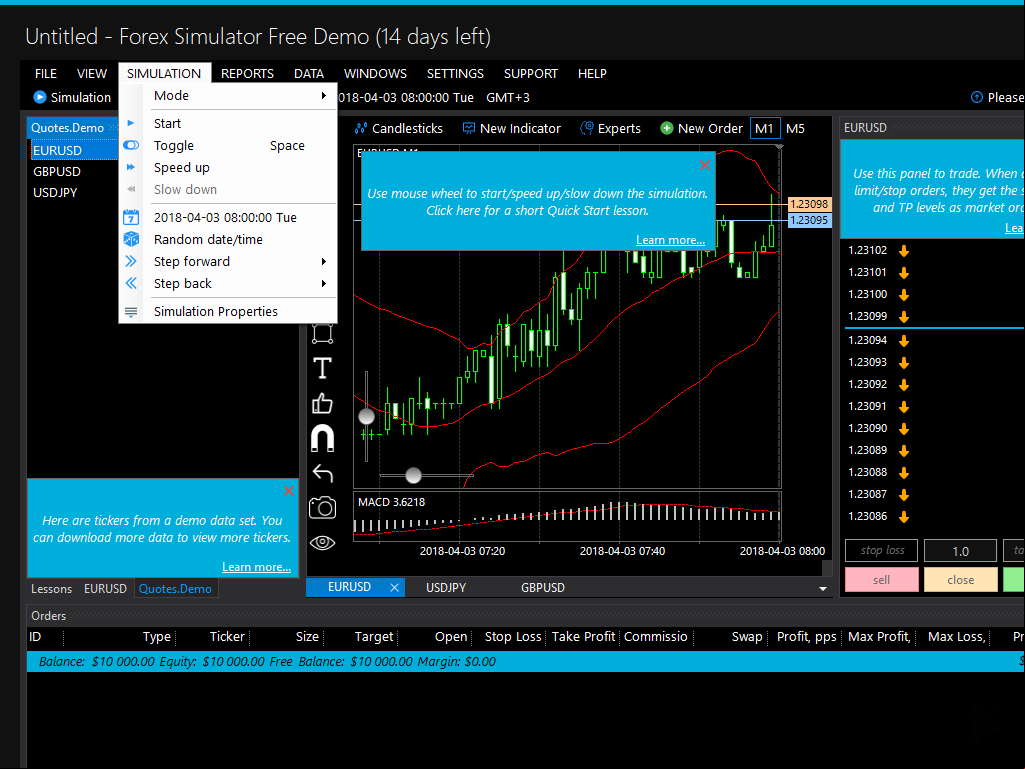Click the arrow next to price 1.23092
The height and width of the screenshot is (769, 1025).
point(904,384)
